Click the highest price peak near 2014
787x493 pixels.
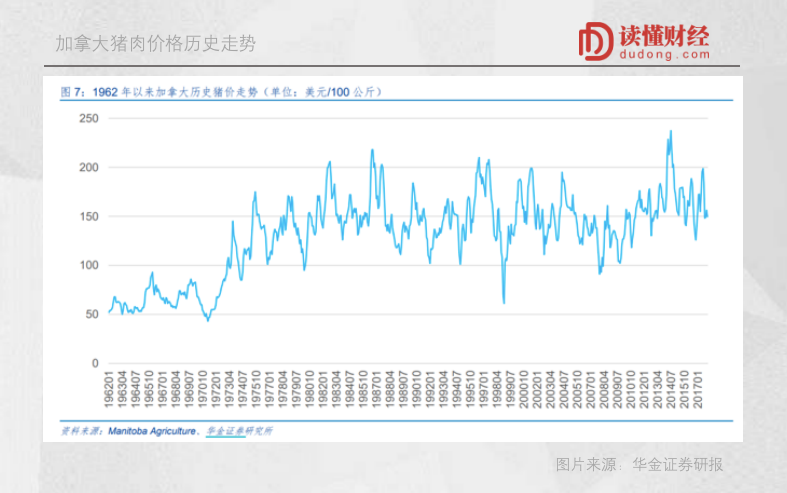[670, 131]
